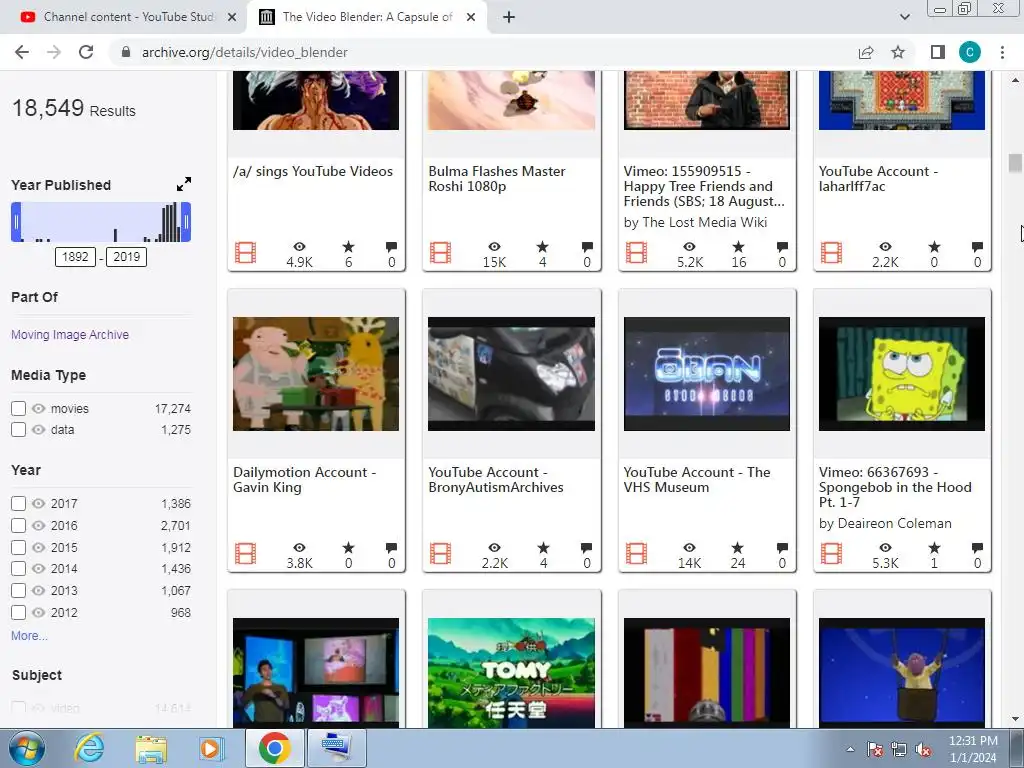This screenshot has width=1024, height=768.
Task: Click the film icon on Happy Tree Friends card
Action: 636,253
